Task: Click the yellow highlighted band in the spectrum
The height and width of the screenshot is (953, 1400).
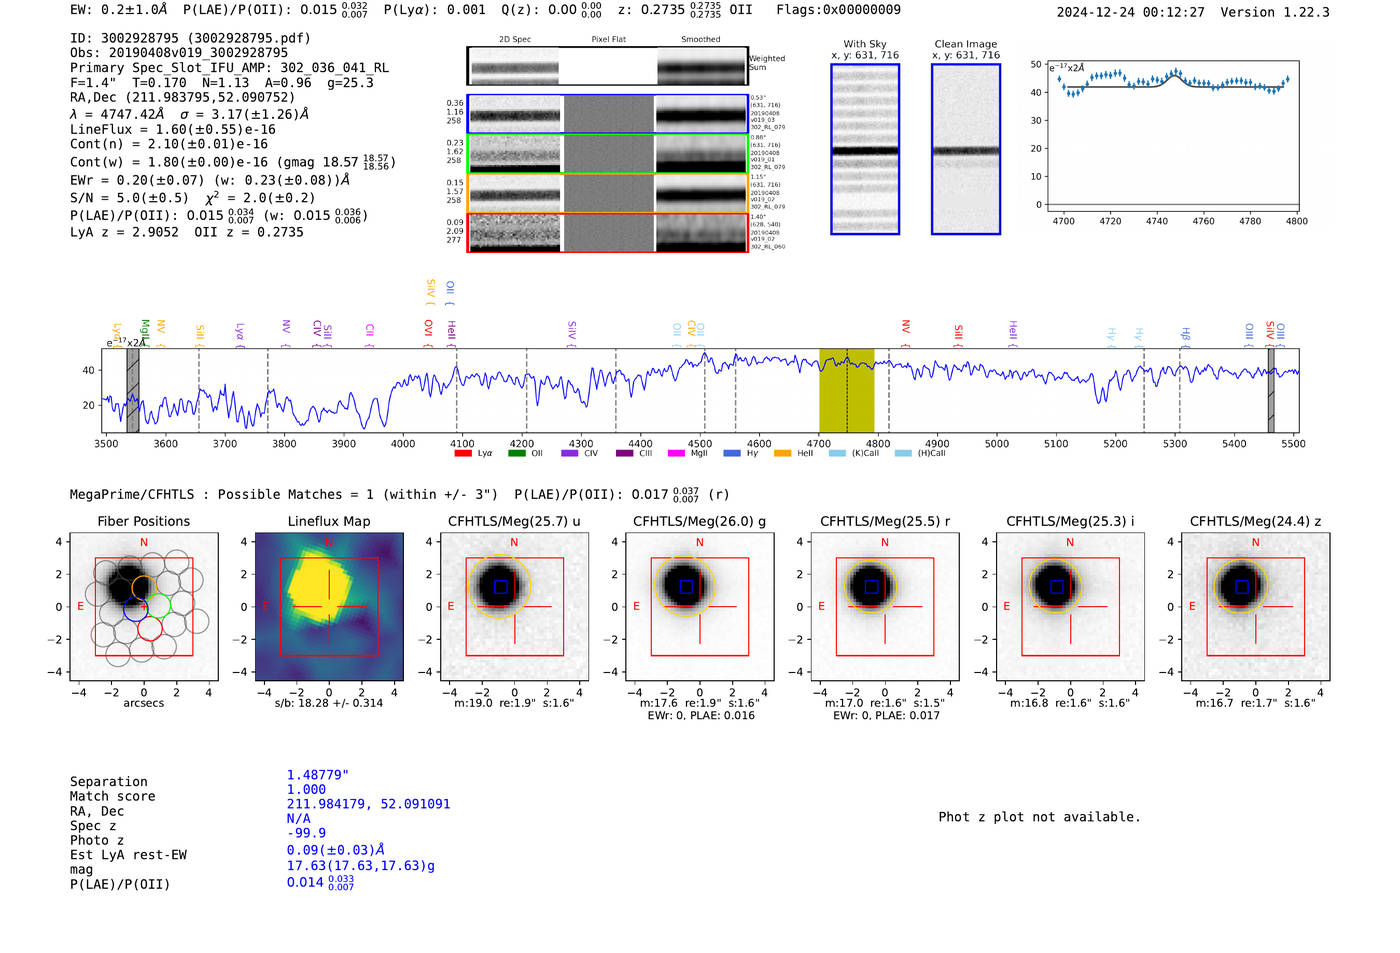Action: pyautogui.click(x=847, y=390)
